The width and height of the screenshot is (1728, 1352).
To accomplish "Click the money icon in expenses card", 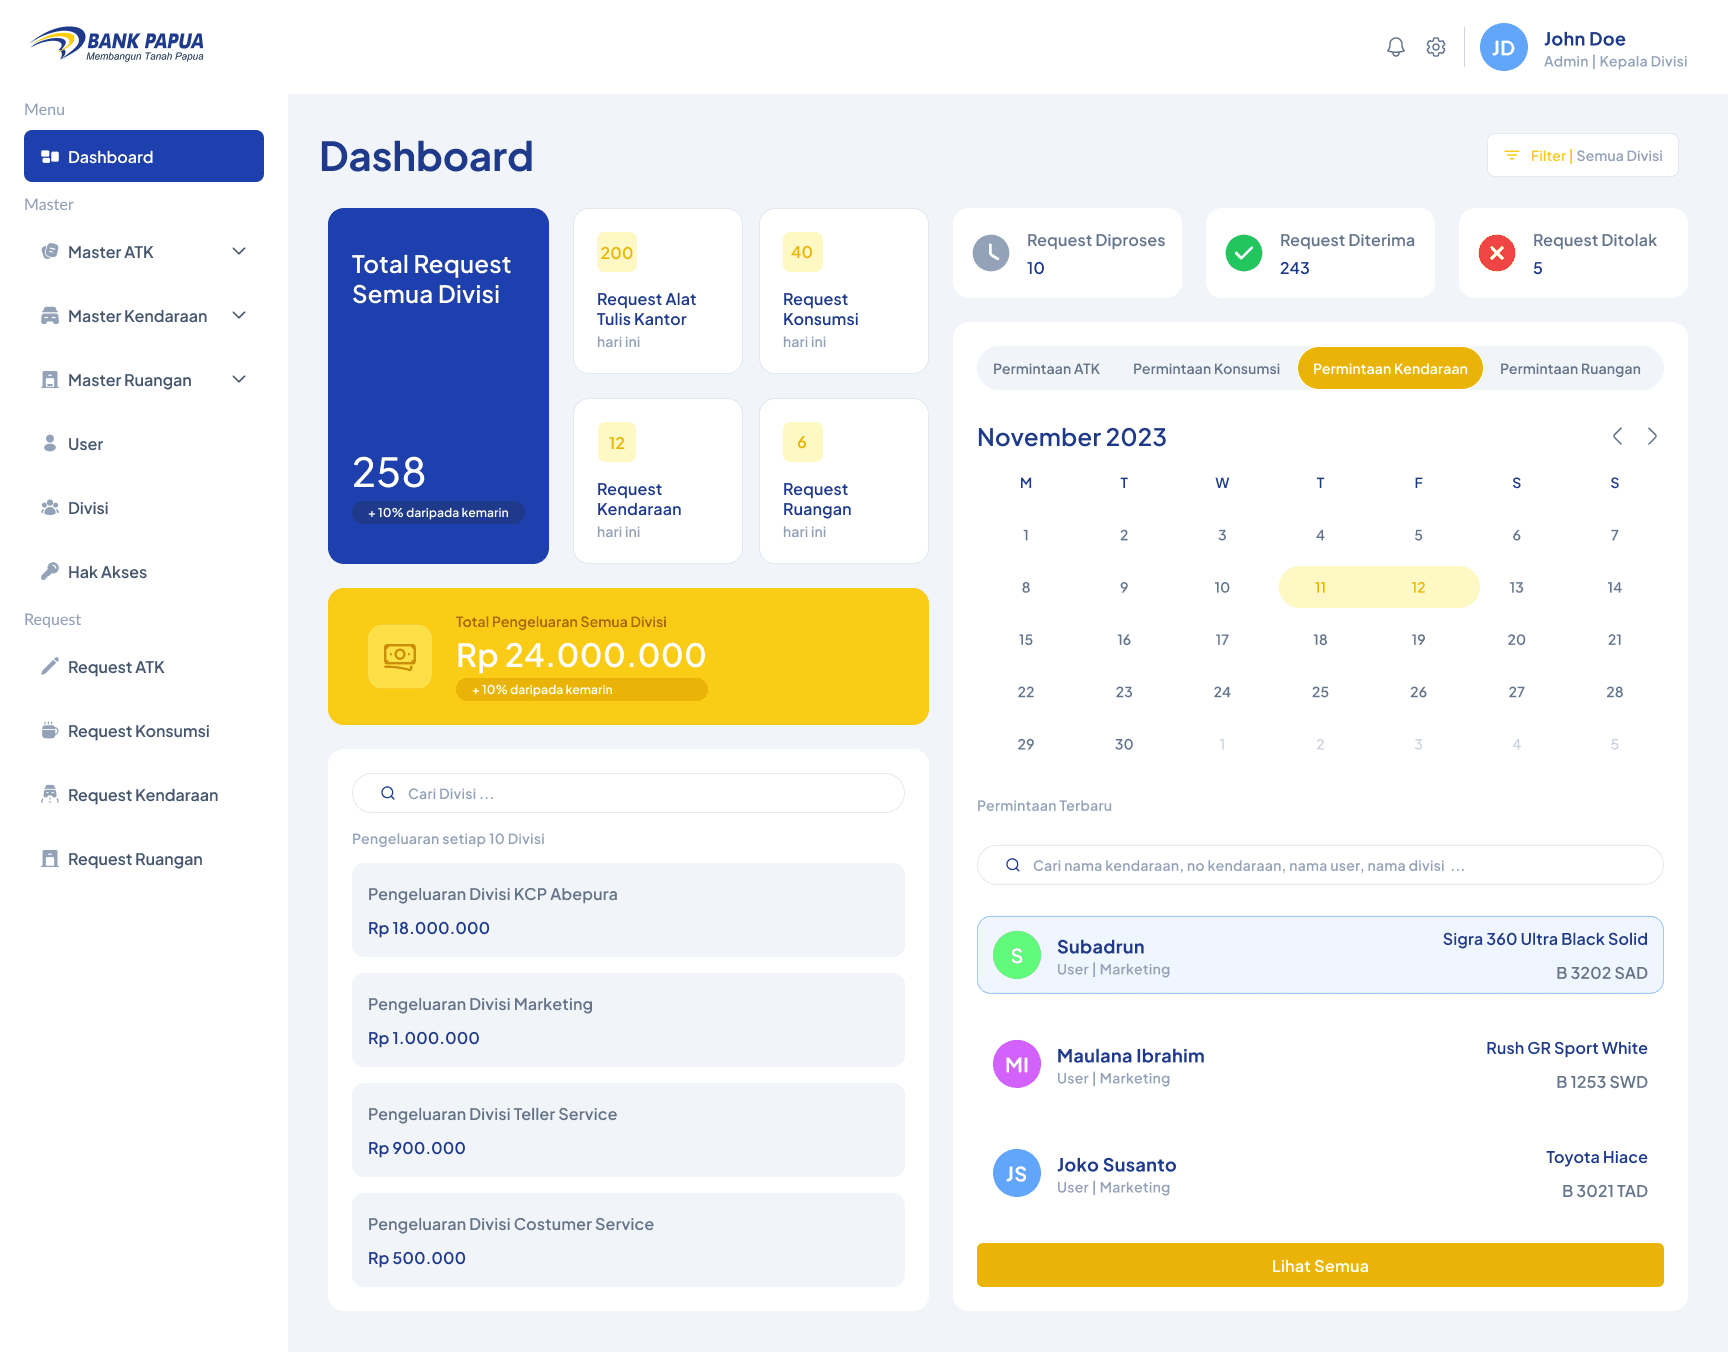I will (x=400, y=656).
